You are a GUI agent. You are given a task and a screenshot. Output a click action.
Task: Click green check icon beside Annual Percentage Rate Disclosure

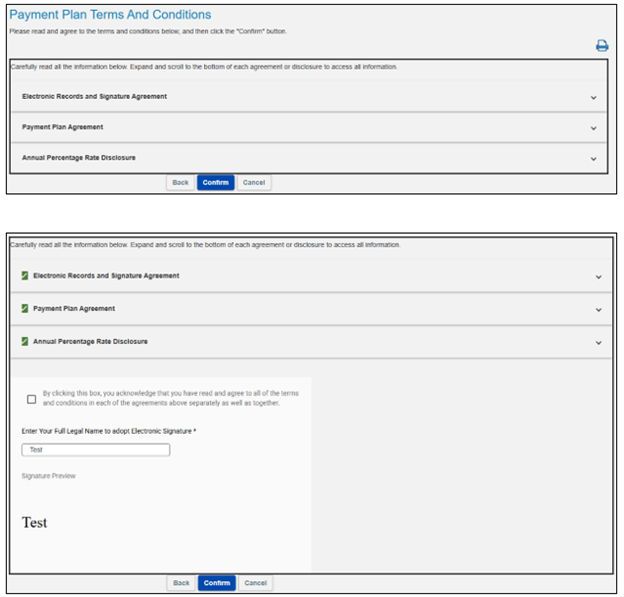click(25, 341)
